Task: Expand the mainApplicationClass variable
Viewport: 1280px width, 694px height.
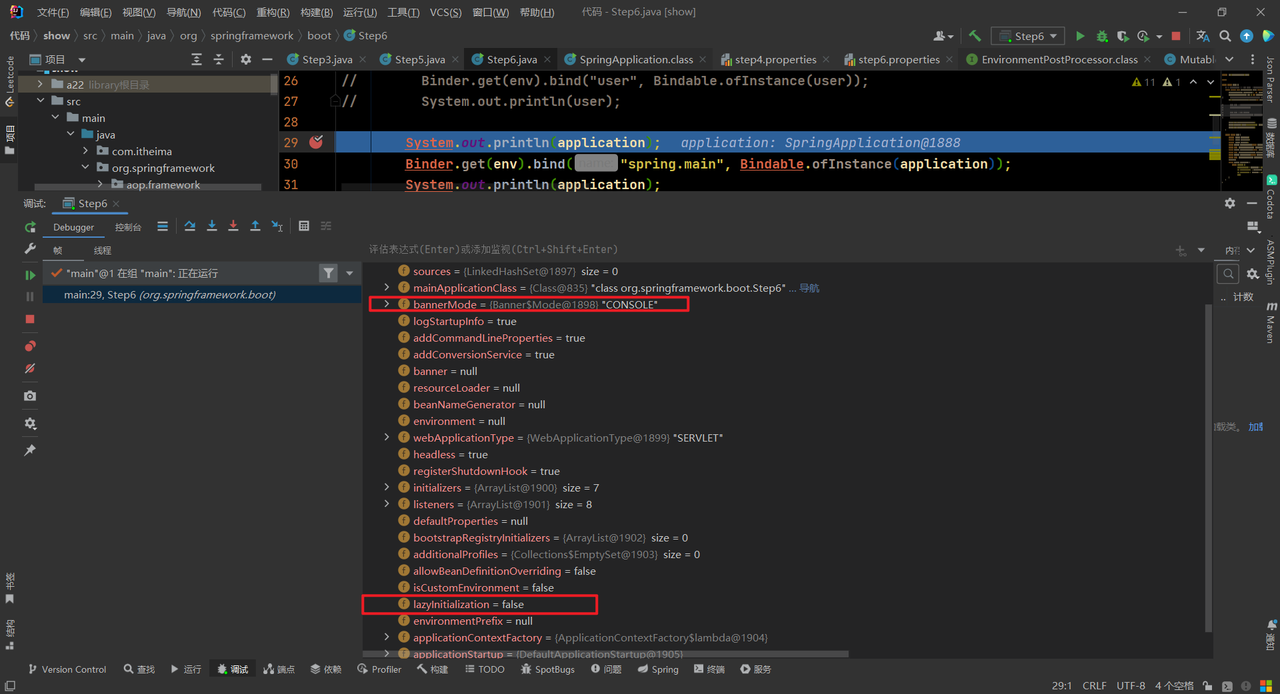Action: (x=387, y=288)
